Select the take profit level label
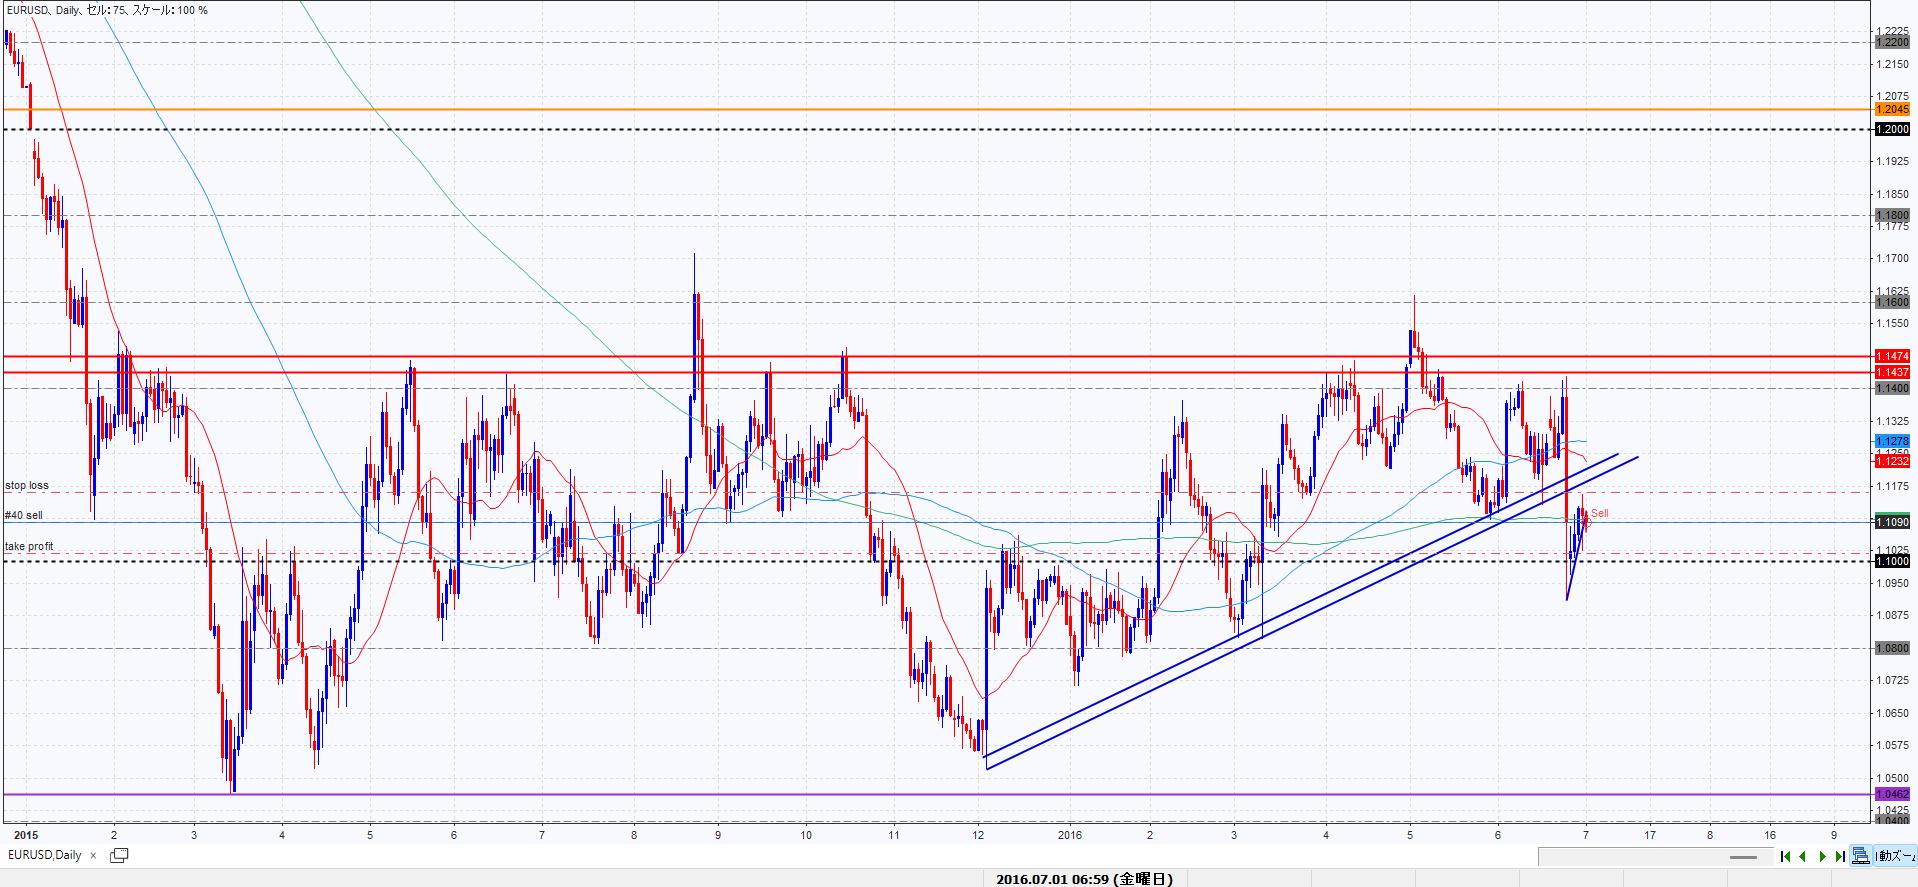Viewport: 1918px width, 887px height. pyautogui.click(x=29, y=546)
